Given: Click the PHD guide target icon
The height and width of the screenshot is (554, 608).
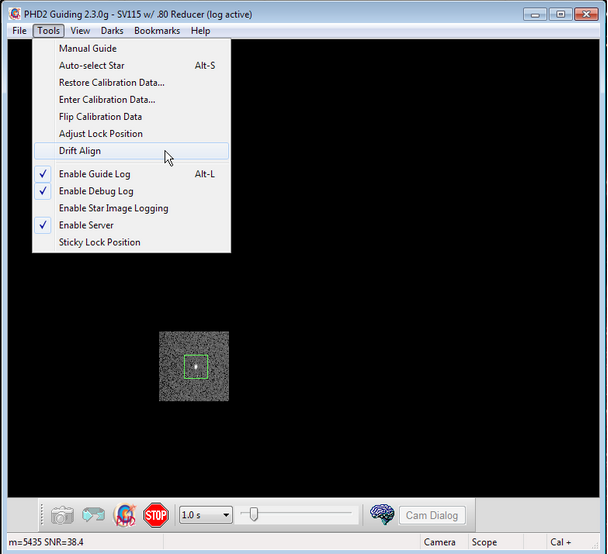Looking at the screenshot, I should pyautogui.click(x=125, y=515).
